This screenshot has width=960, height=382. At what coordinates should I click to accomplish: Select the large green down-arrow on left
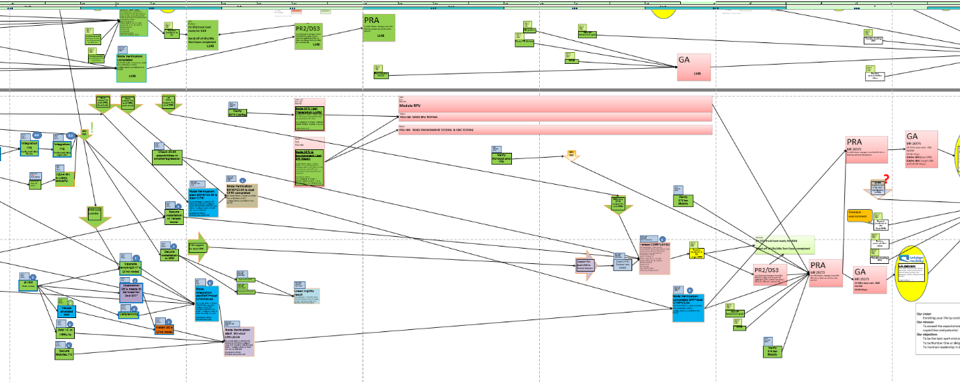[x=95, y=217]
